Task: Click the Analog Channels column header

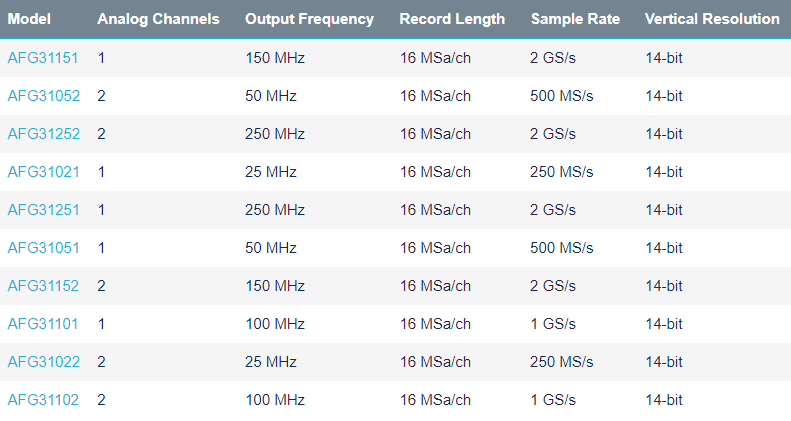Action: [x=158, y=19]
